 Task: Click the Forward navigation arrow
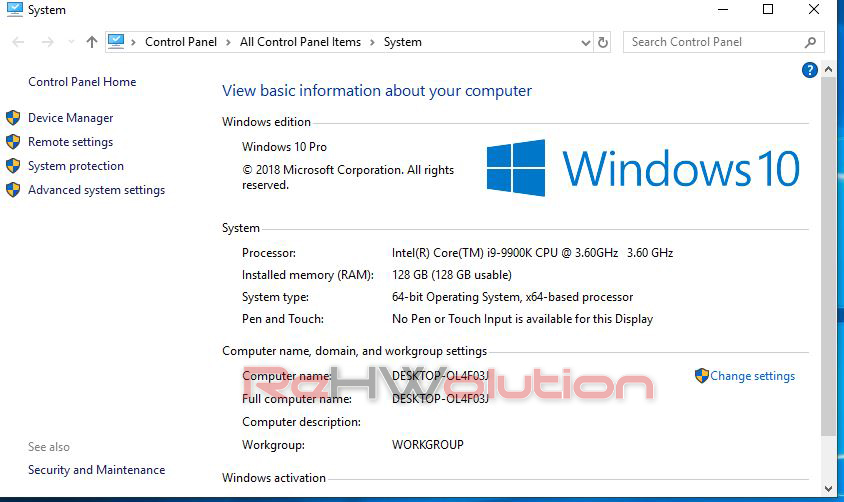coord(46,42)
